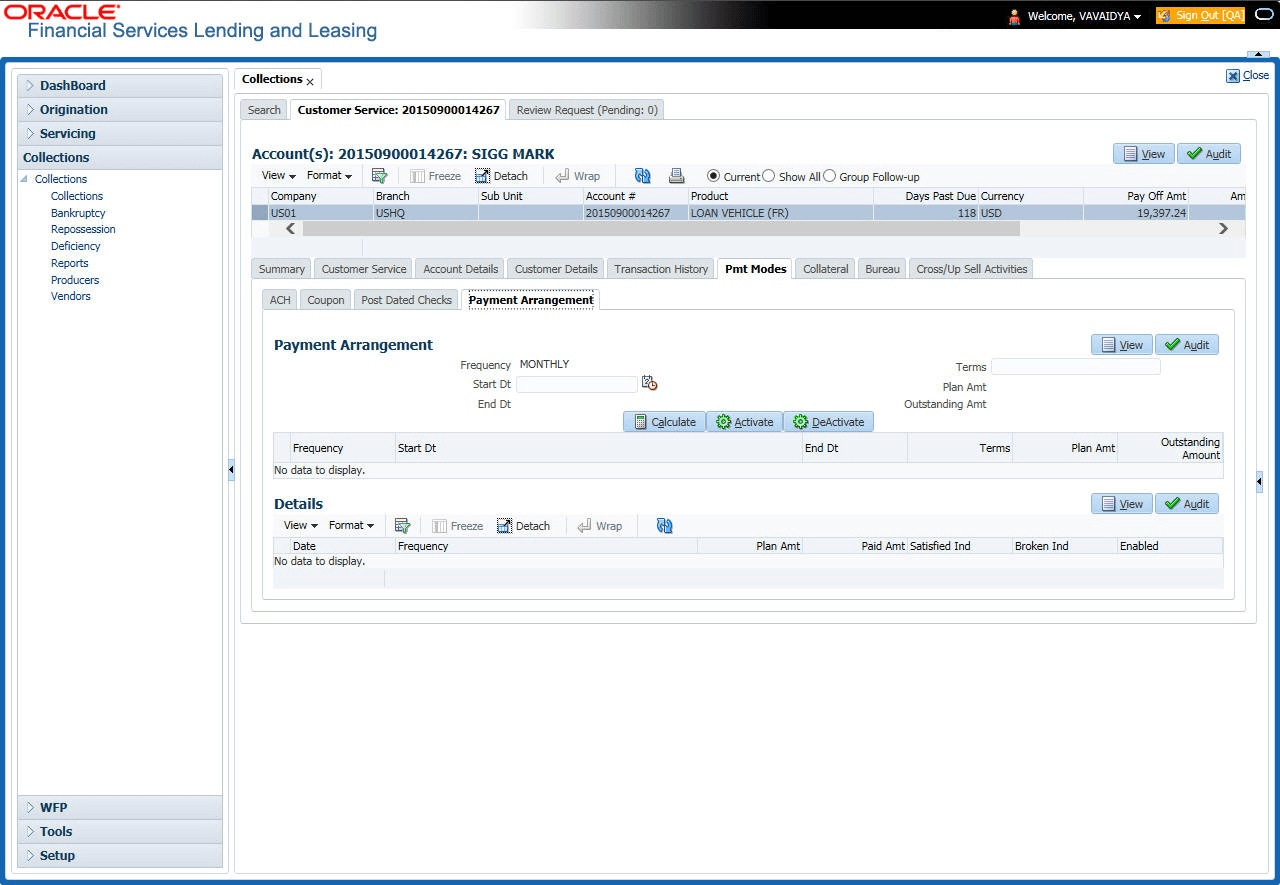Image resolution: width=1280 pixels, height=885 pixels.
Task: Click Query by Example icon in Details toolbar
Action: (402, 526)
